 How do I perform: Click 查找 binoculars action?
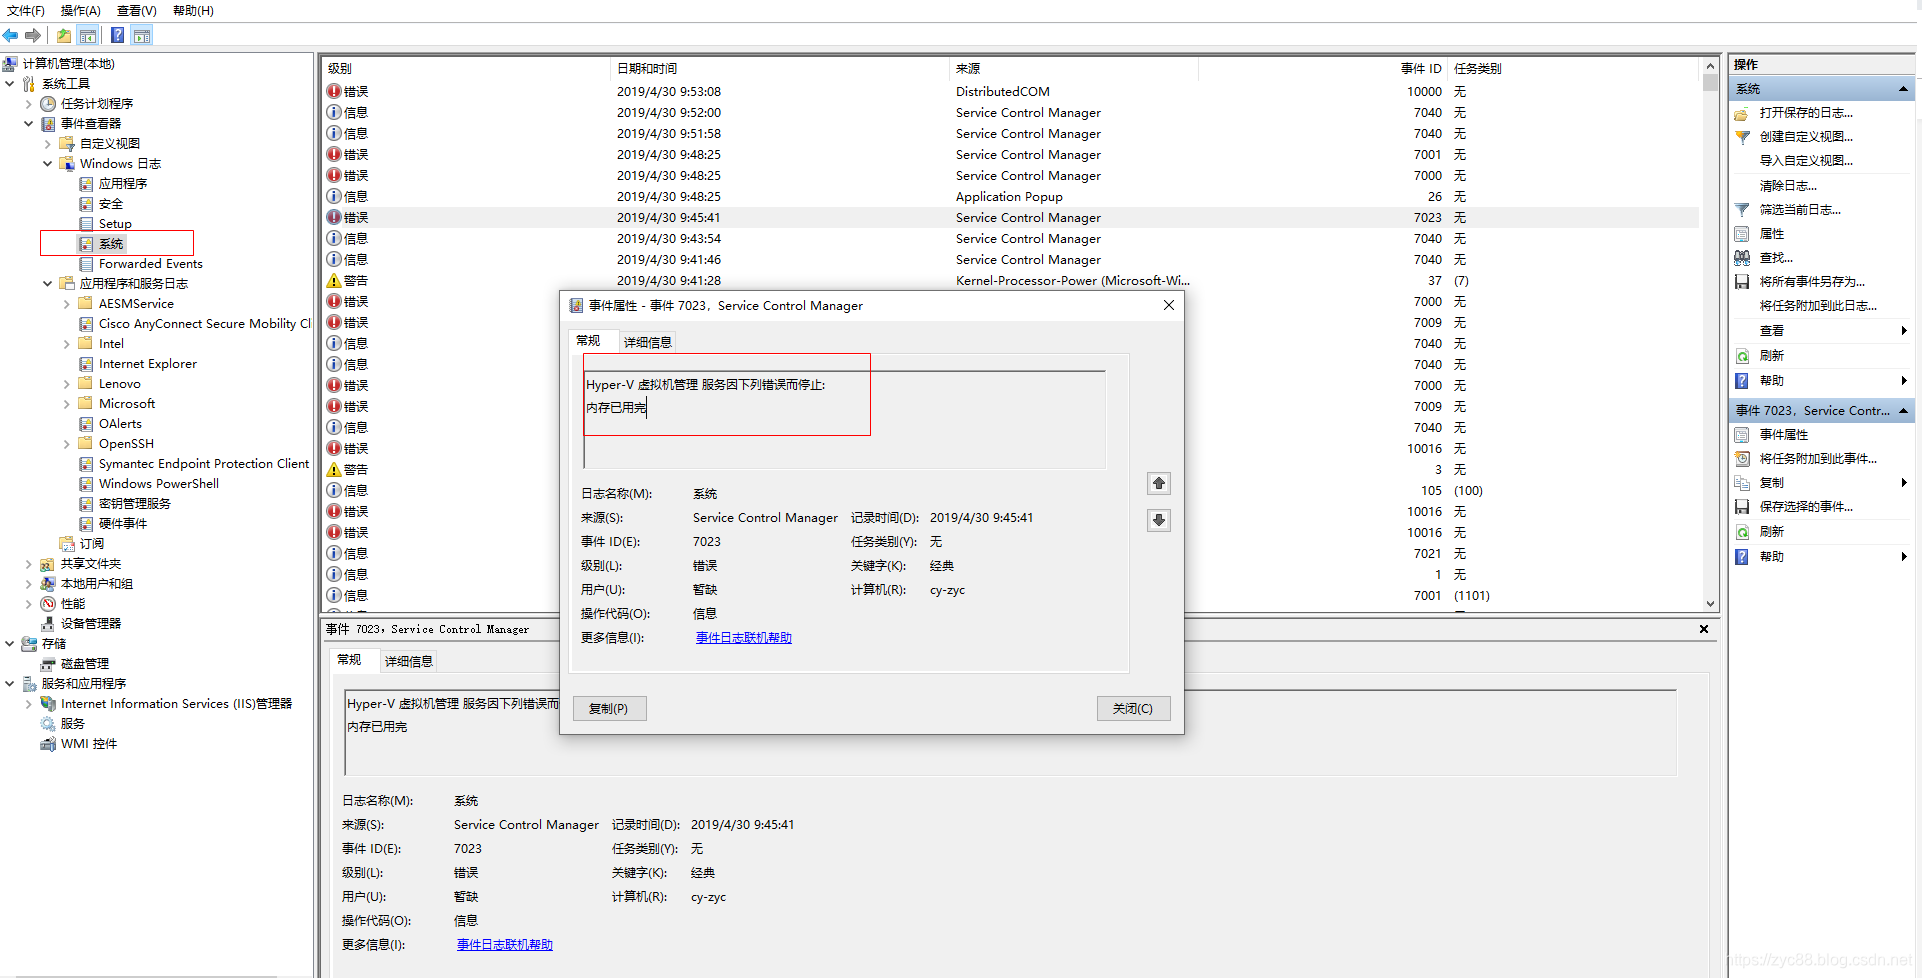tap(1742, 258)
